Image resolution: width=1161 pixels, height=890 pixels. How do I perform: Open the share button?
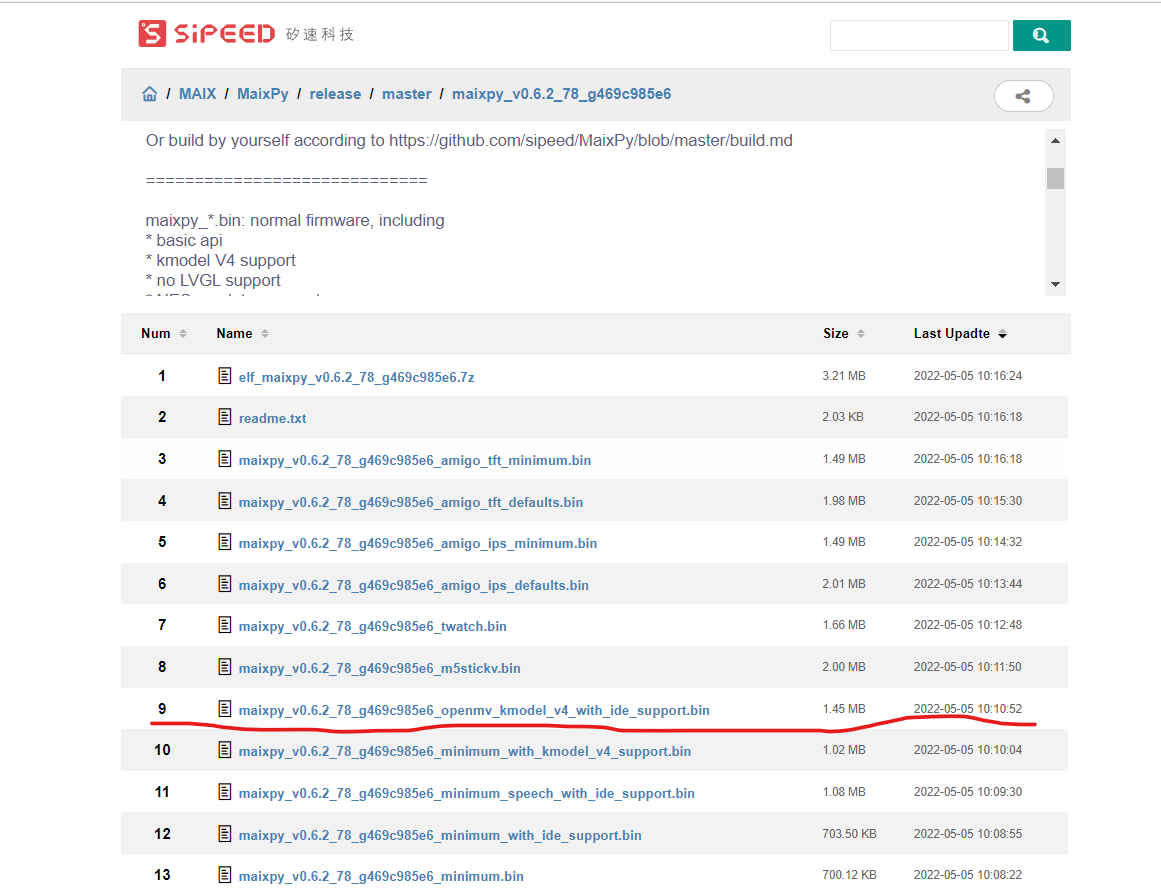click(1023, 96)
